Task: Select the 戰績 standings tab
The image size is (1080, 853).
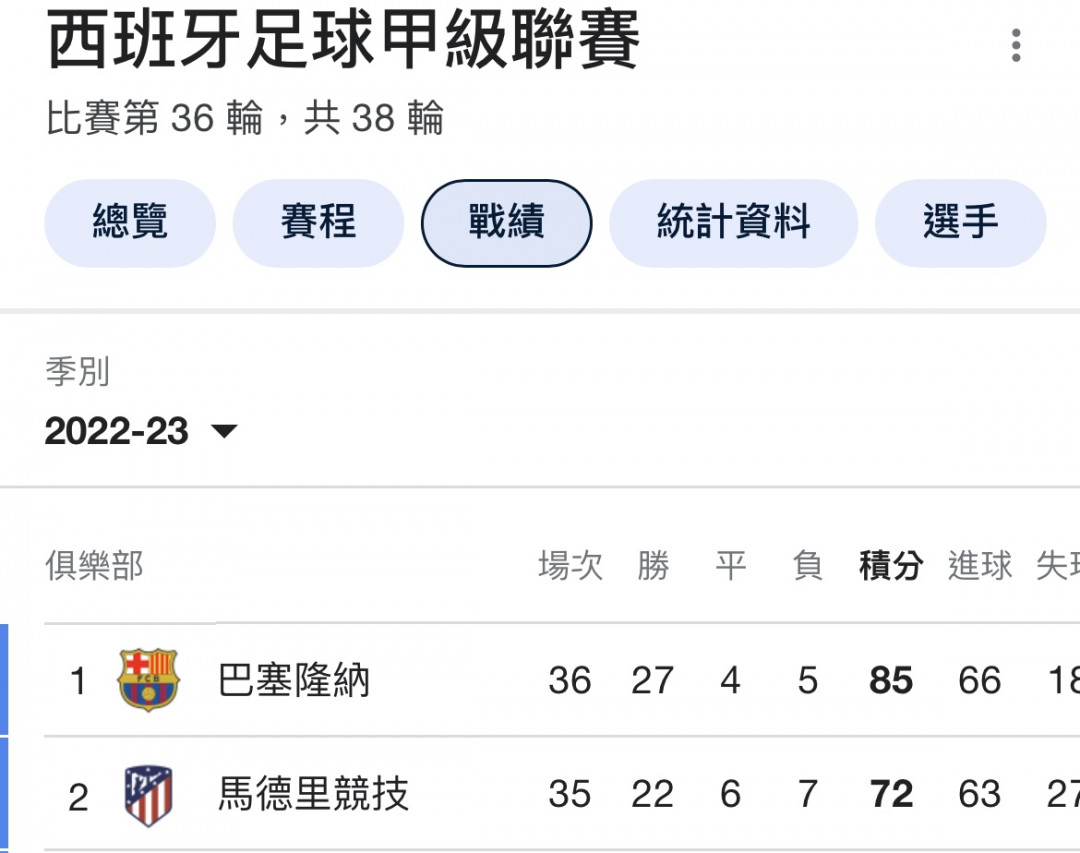Action: click(x=506, y=223)
